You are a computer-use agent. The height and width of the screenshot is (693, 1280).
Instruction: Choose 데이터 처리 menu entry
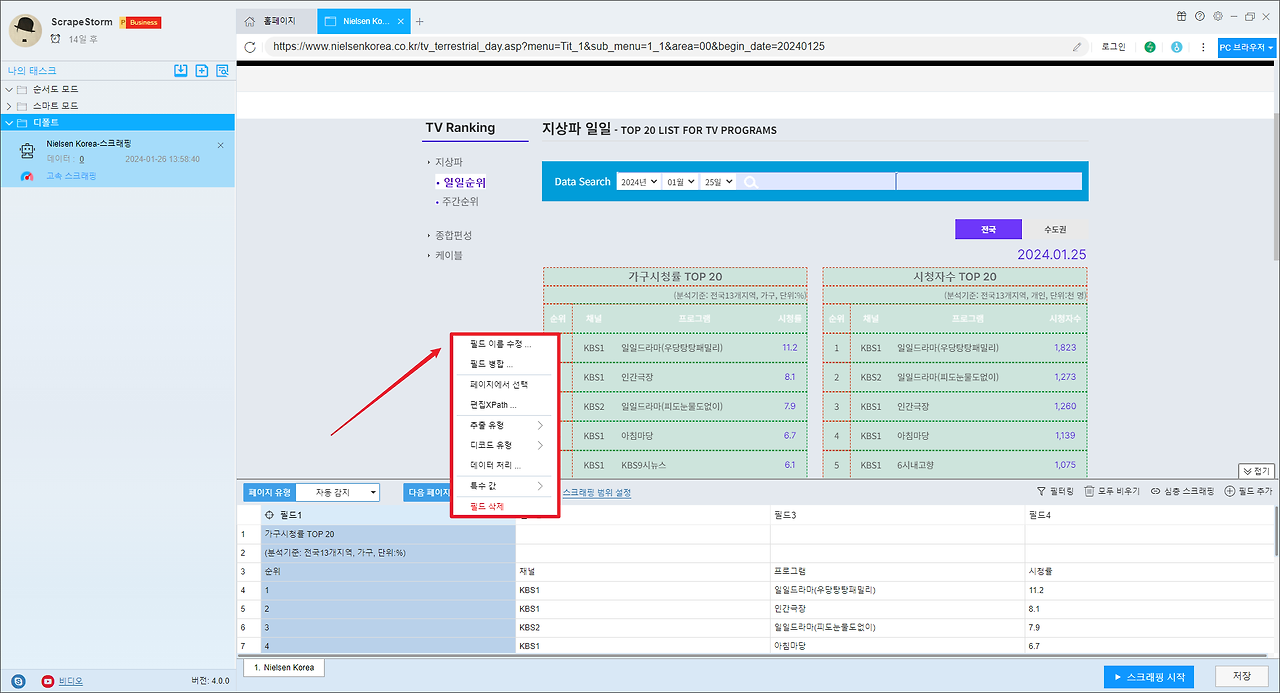[502, 466]
